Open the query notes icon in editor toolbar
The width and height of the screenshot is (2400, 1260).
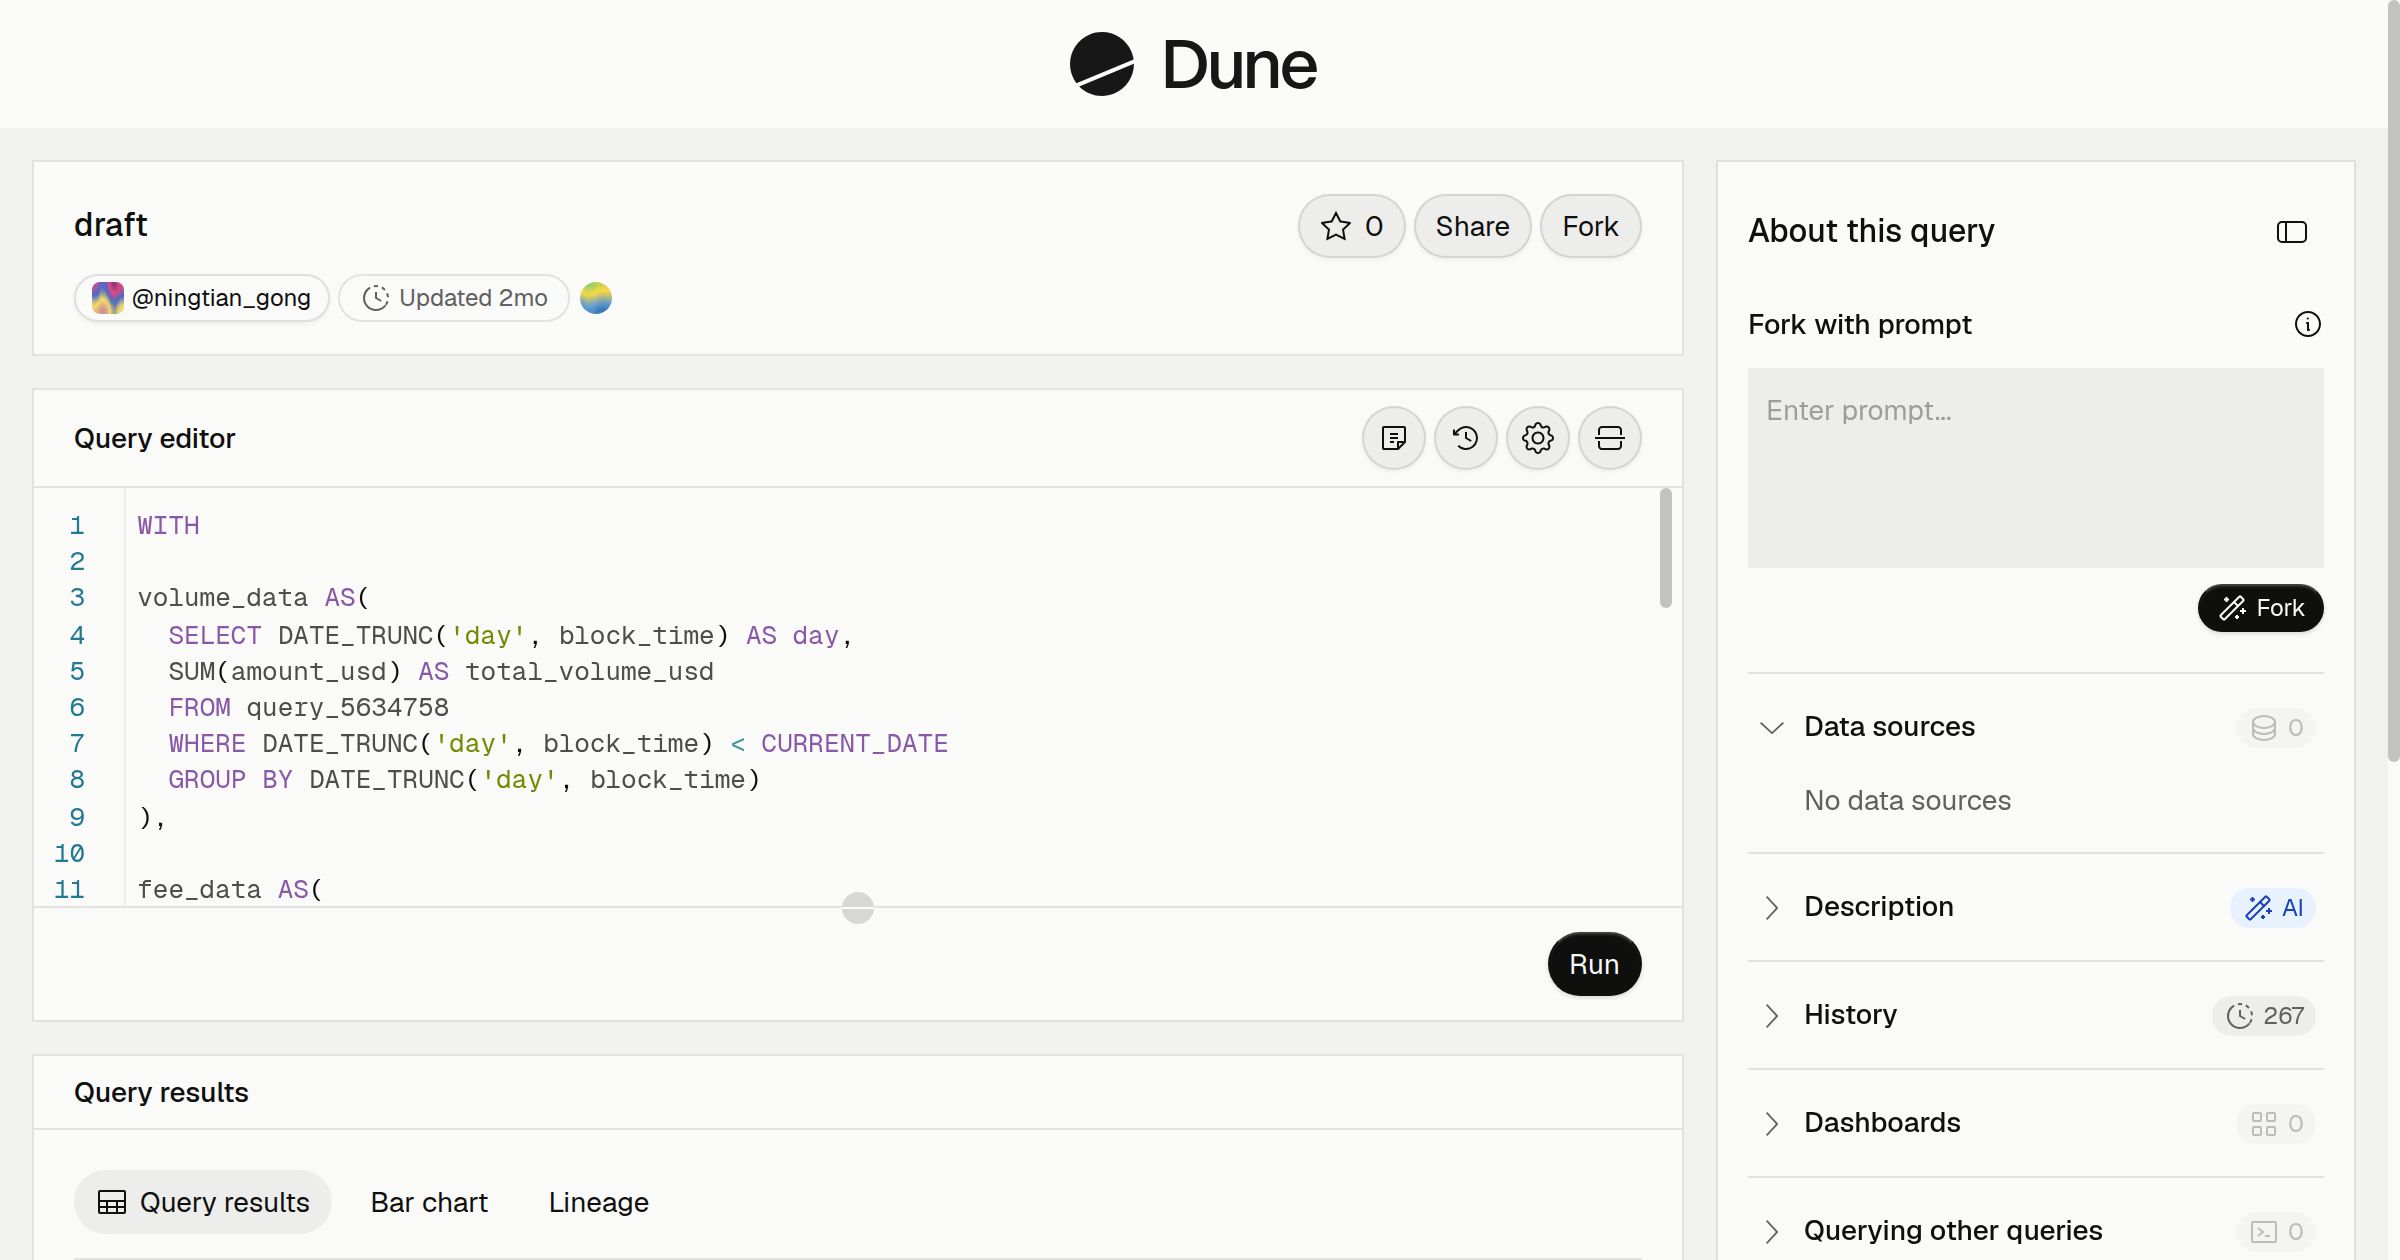pos(1394,438)
